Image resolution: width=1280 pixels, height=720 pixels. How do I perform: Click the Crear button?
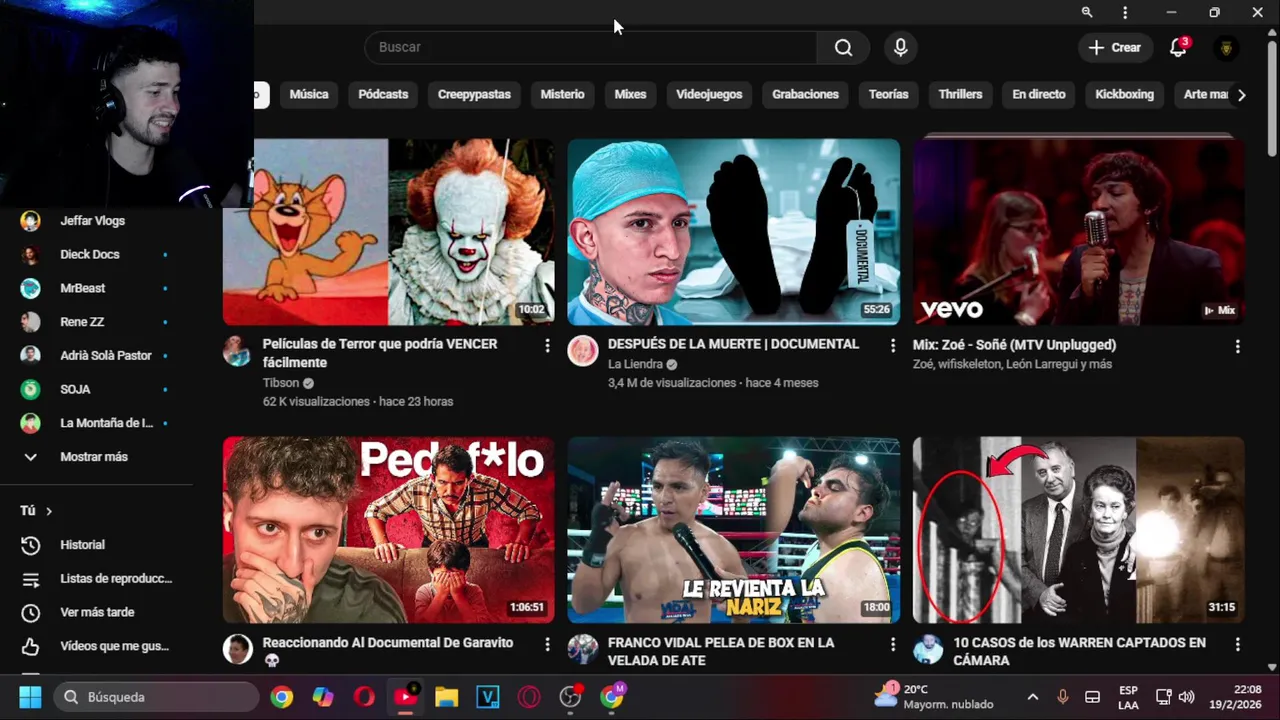[1115, 47]
